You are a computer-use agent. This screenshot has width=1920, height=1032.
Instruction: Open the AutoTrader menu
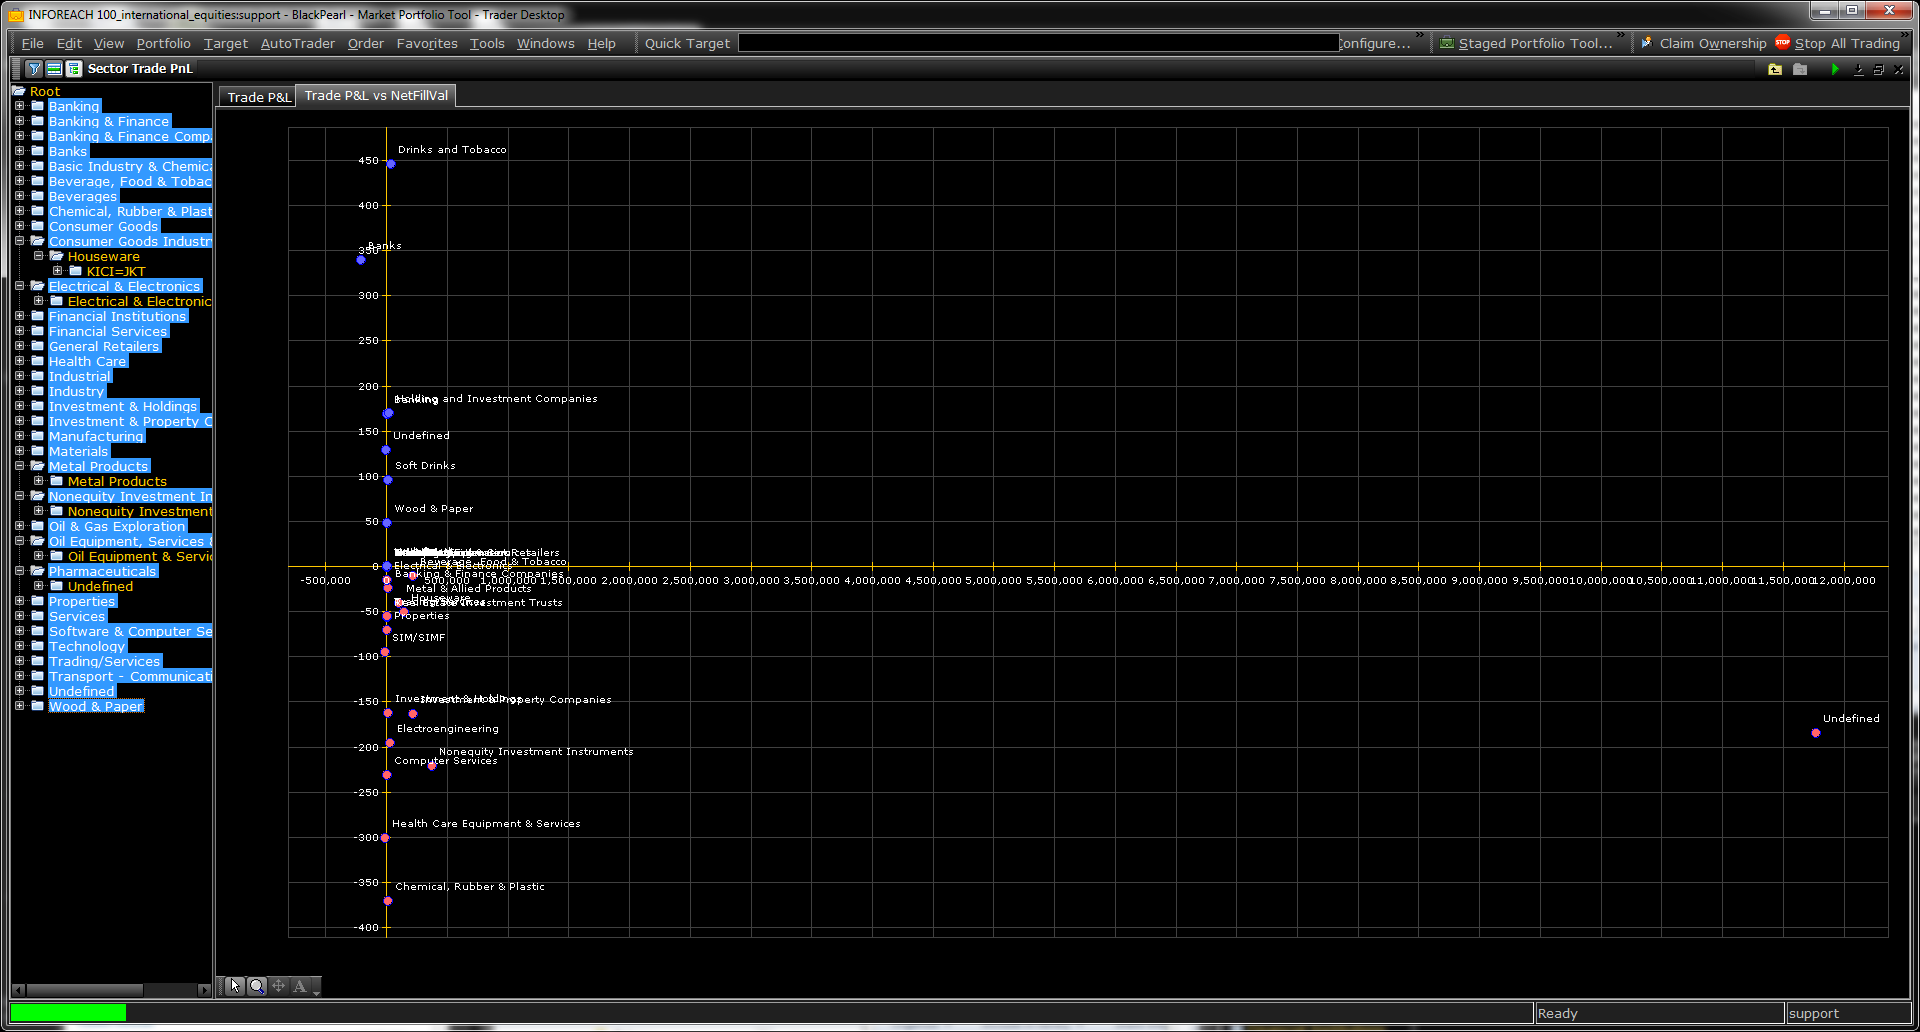click(297, 43)
